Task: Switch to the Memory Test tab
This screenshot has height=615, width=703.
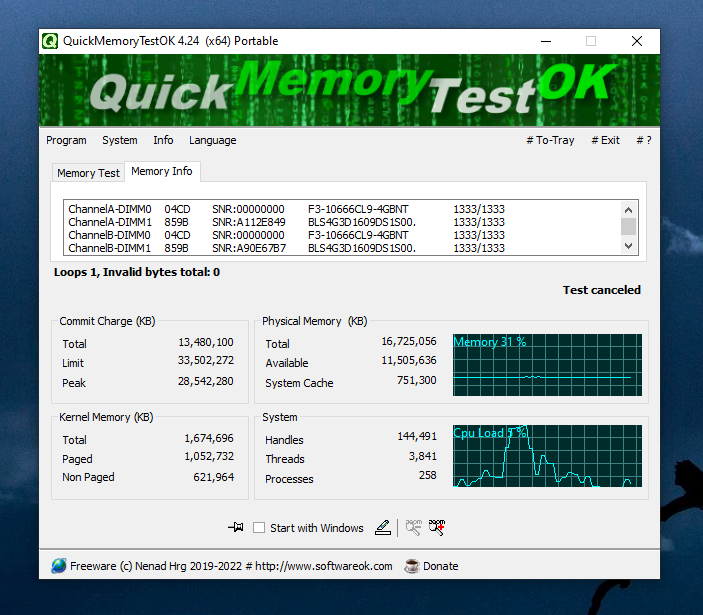Action: tap(88, 173)
